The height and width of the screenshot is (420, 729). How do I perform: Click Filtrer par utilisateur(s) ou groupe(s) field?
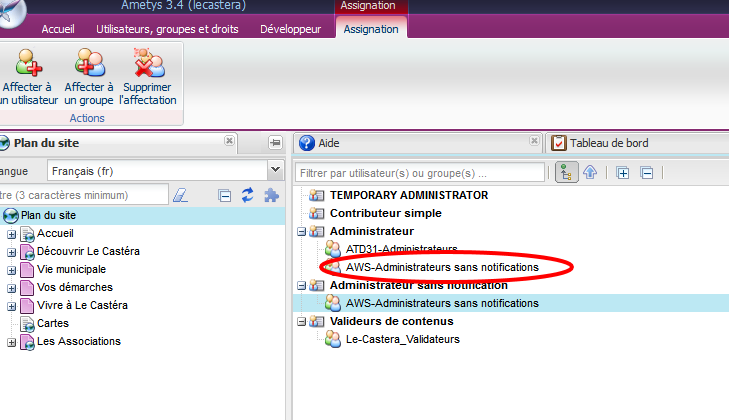[x=420, y=173]
